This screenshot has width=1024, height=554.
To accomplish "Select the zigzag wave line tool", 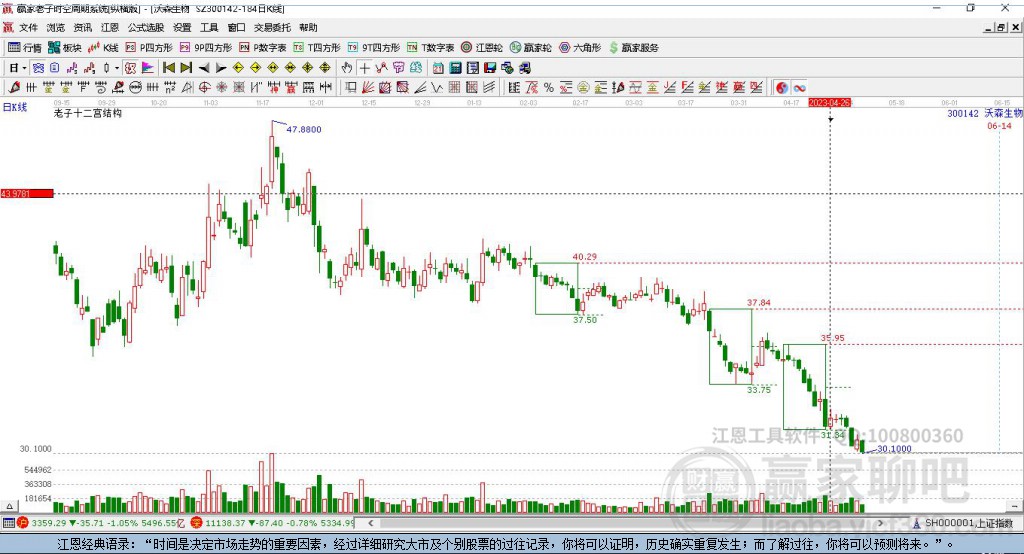I will click(x=437, y=88).
